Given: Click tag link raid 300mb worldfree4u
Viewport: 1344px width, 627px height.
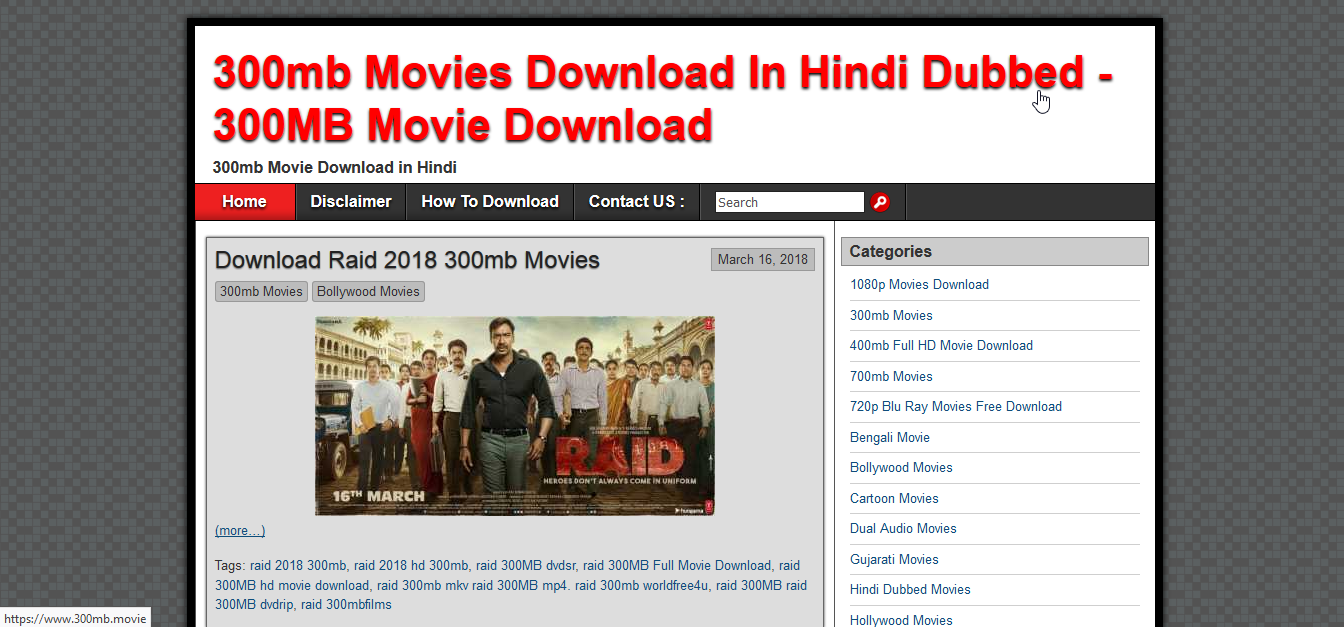Looking at the screenshot, I should pyautogui.click(x=641, y=586).
